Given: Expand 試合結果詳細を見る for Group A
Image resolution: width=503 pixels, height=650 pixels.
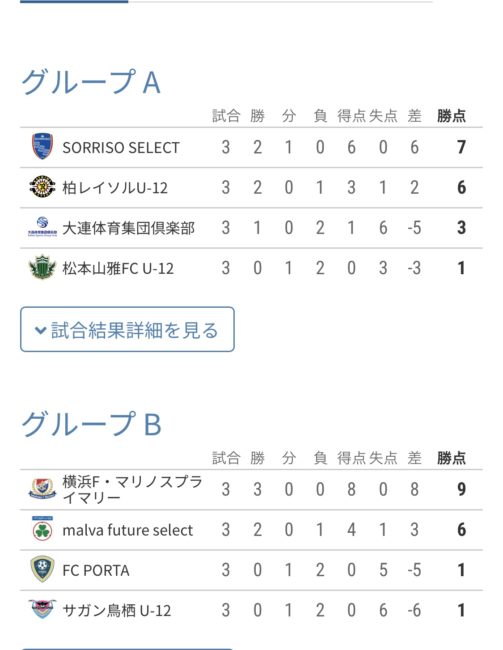Looking at the screenshot, I should pyautogui.click(x=127, y=329).
